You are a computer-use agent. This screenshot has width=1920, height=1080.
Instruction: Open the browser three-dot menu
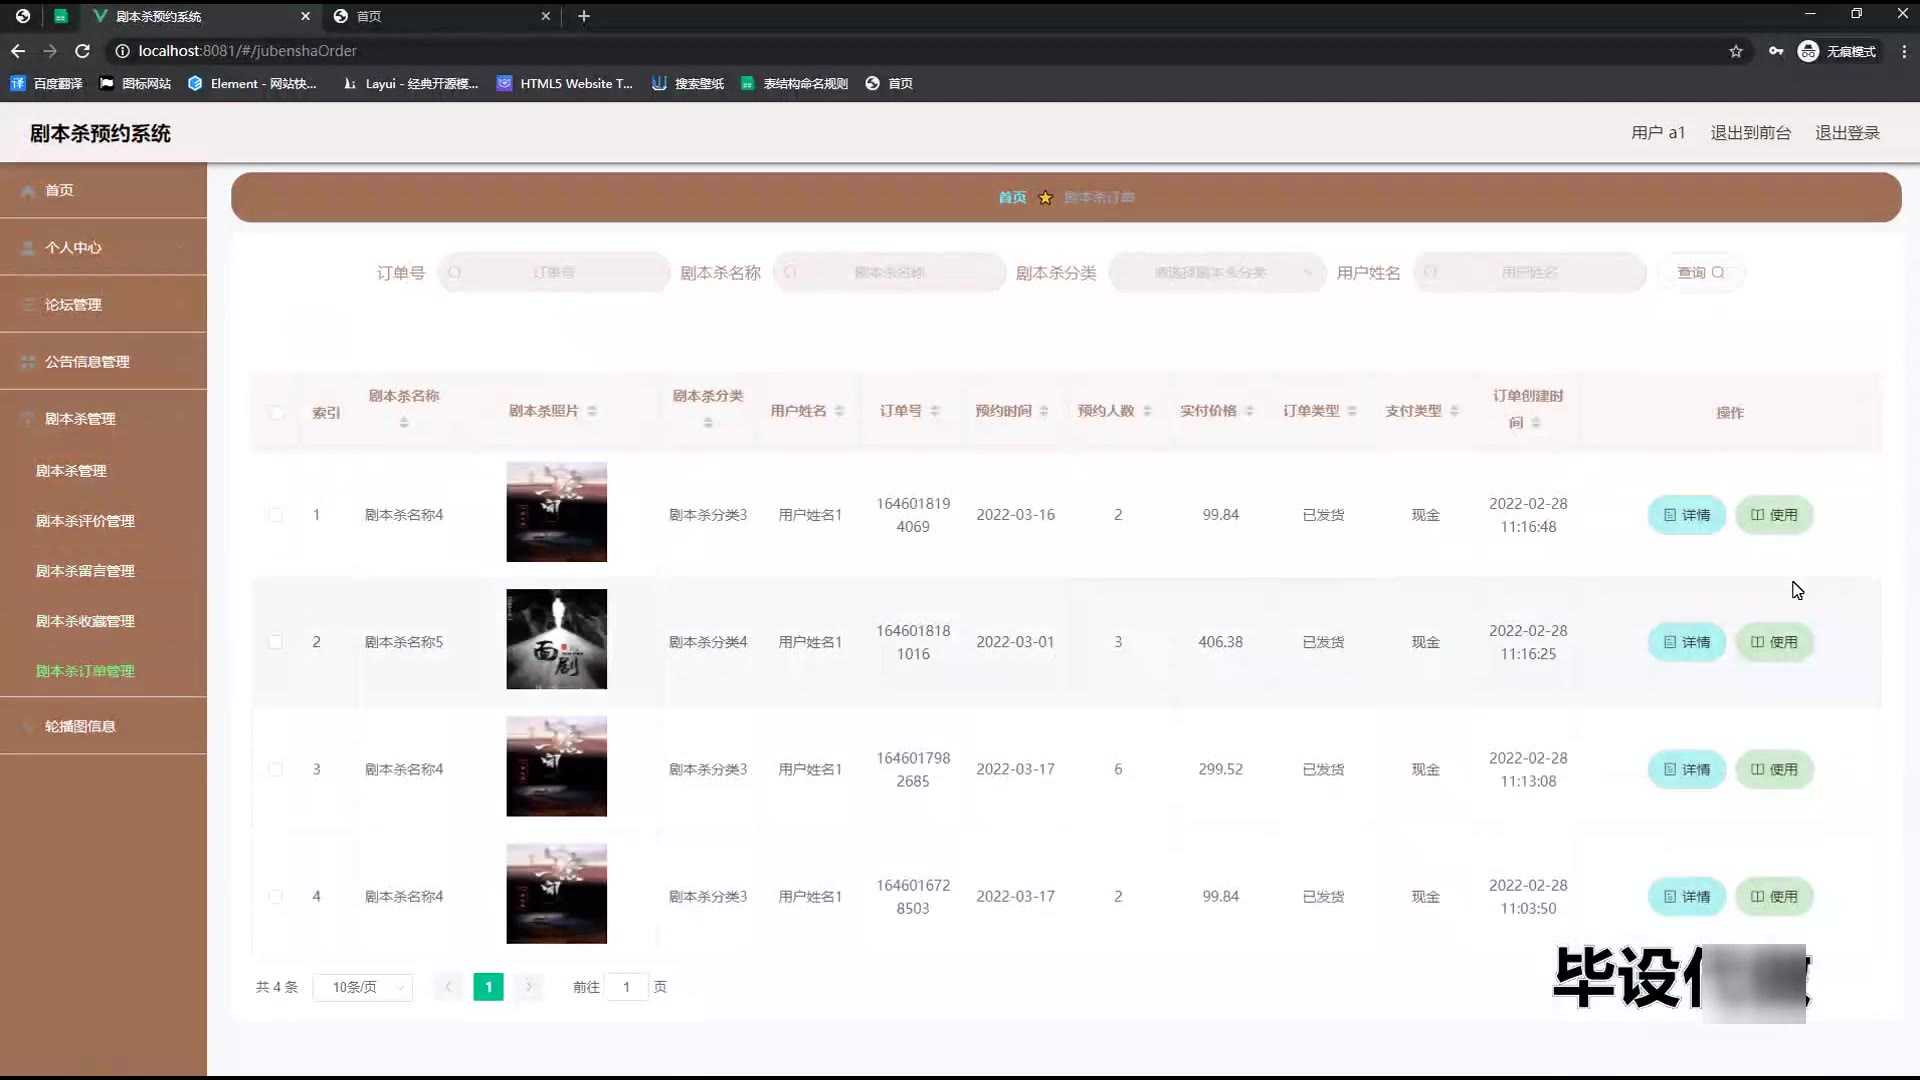click(x=1904, y=51)
